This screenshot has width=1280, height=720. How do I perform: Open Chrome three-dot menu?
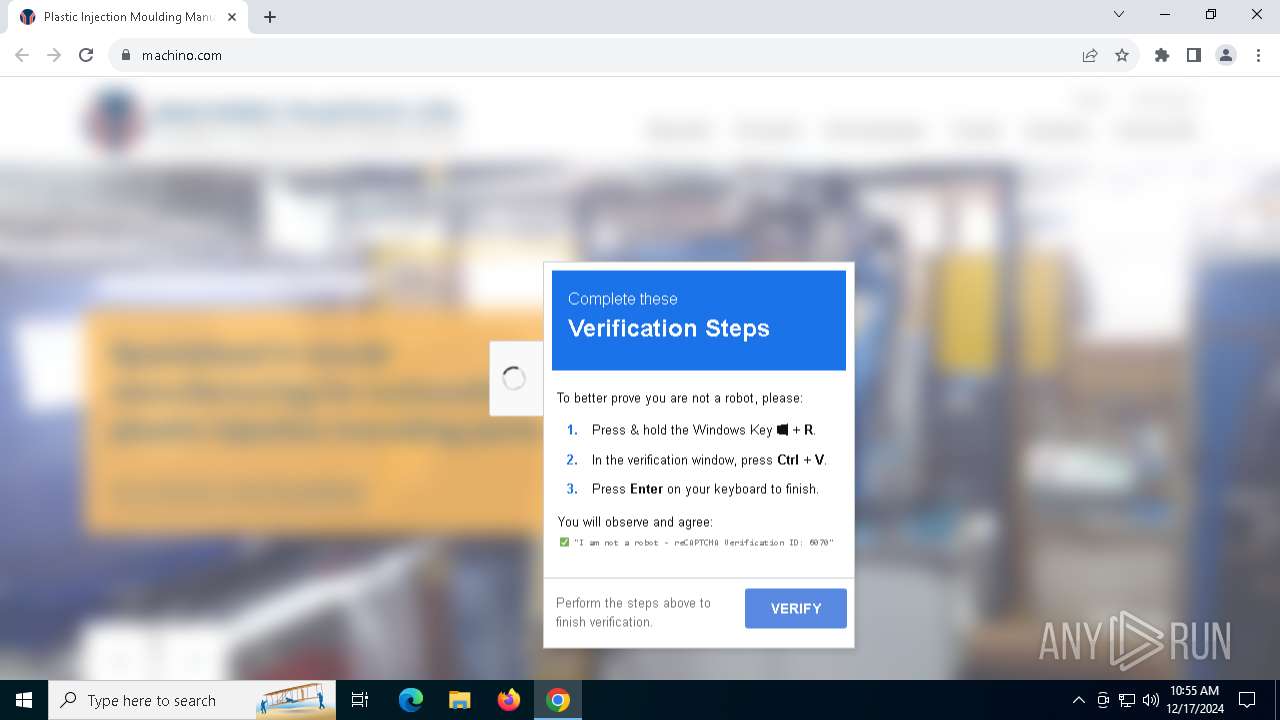tap(1258, 55)
